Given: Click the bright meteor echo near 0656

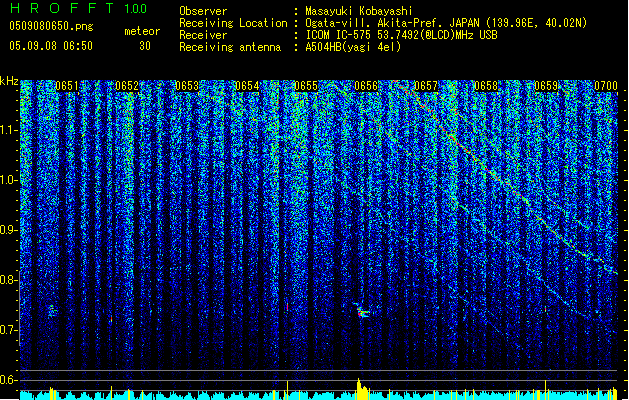Looking at the screenshot, I should (x=362, y=311).
